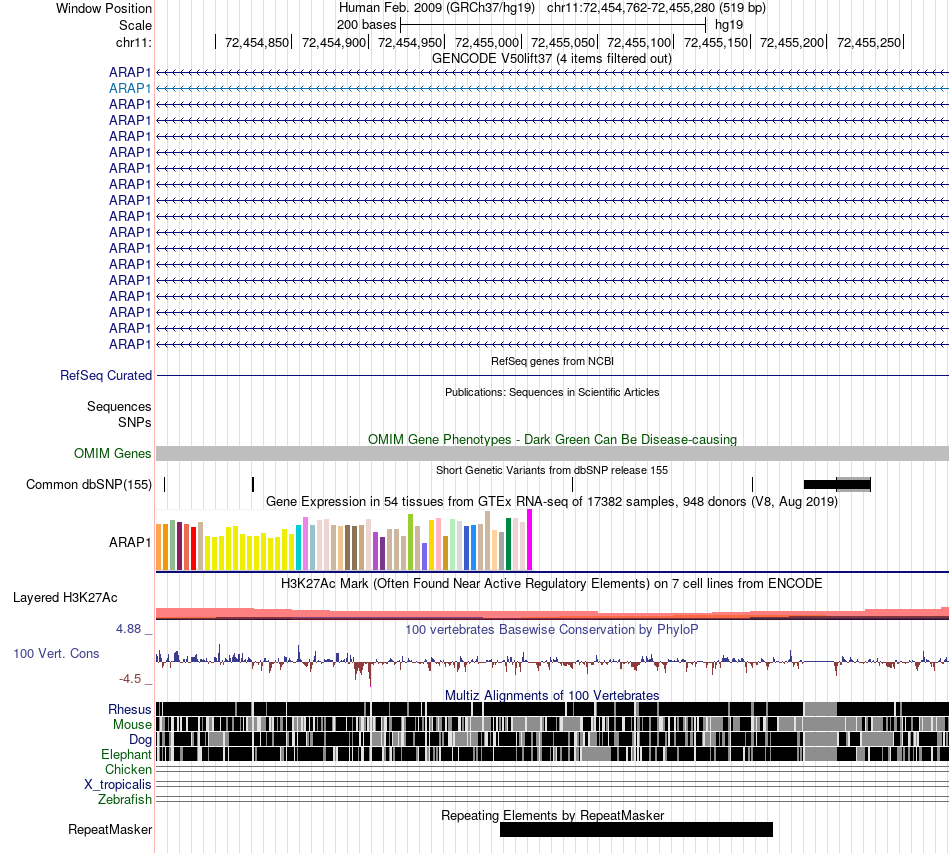The width and height of the screenshot is (950, 853).
Task: Click the 'chr11:' base position label
Action: click(133, 42)
